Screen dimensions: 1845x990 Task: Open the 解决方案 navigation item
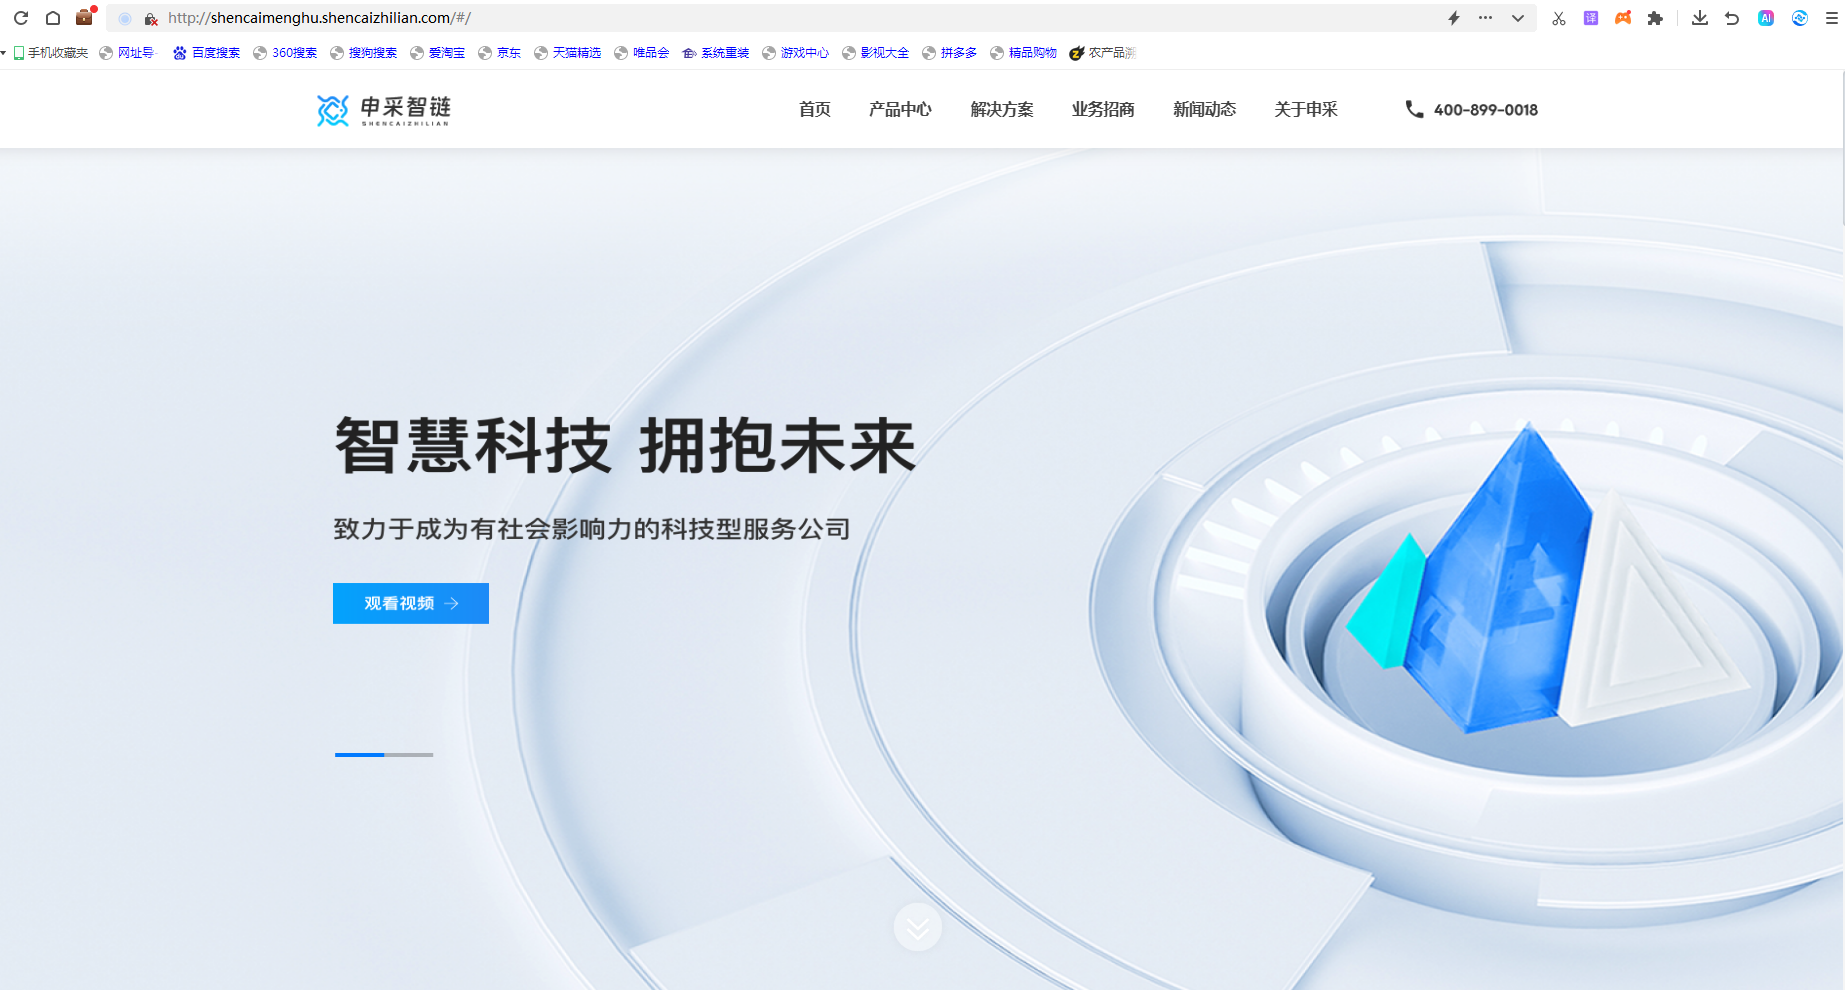[1002, 110]
